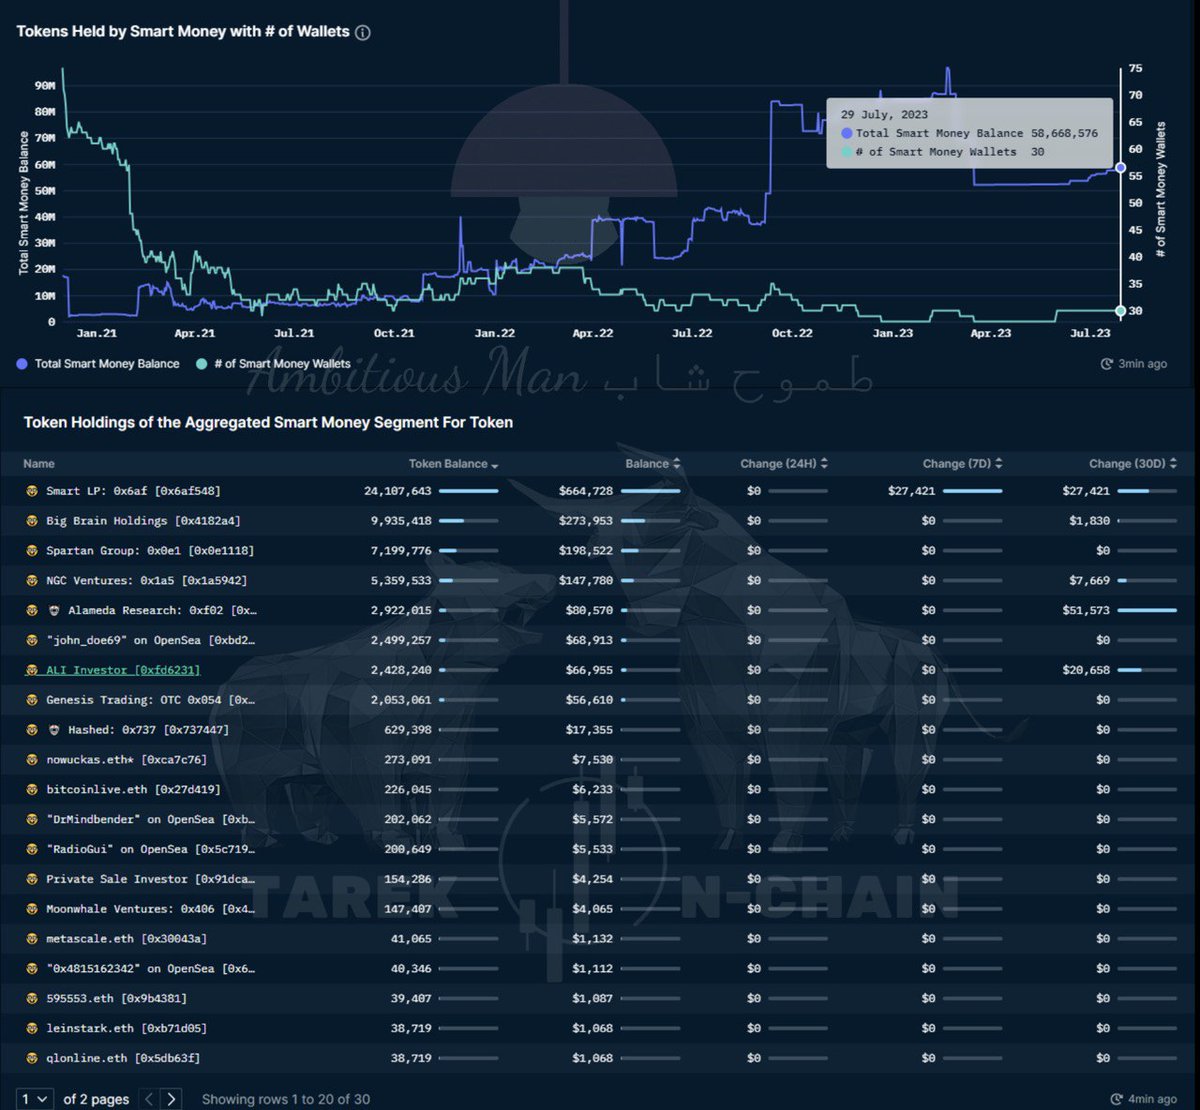Click the Hashed: 0x737 profile icon

point(55,729)
